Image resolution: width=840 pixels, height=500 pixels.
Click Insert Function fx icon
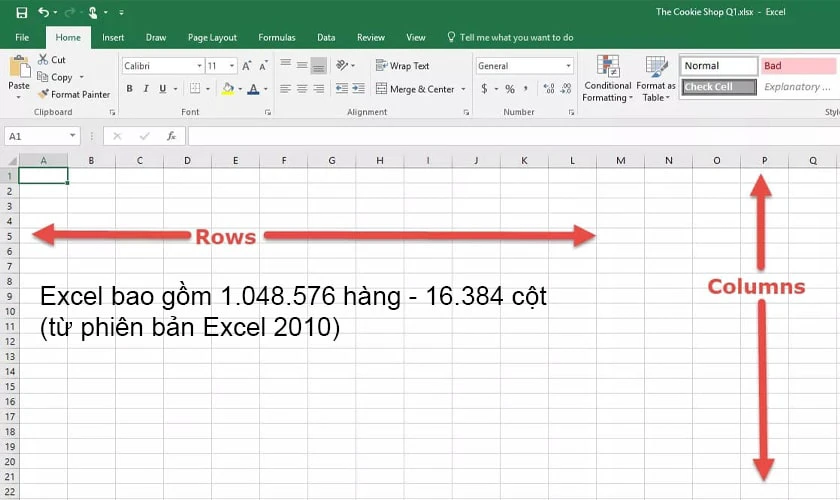pyautogui.click(x=171, y=136)
